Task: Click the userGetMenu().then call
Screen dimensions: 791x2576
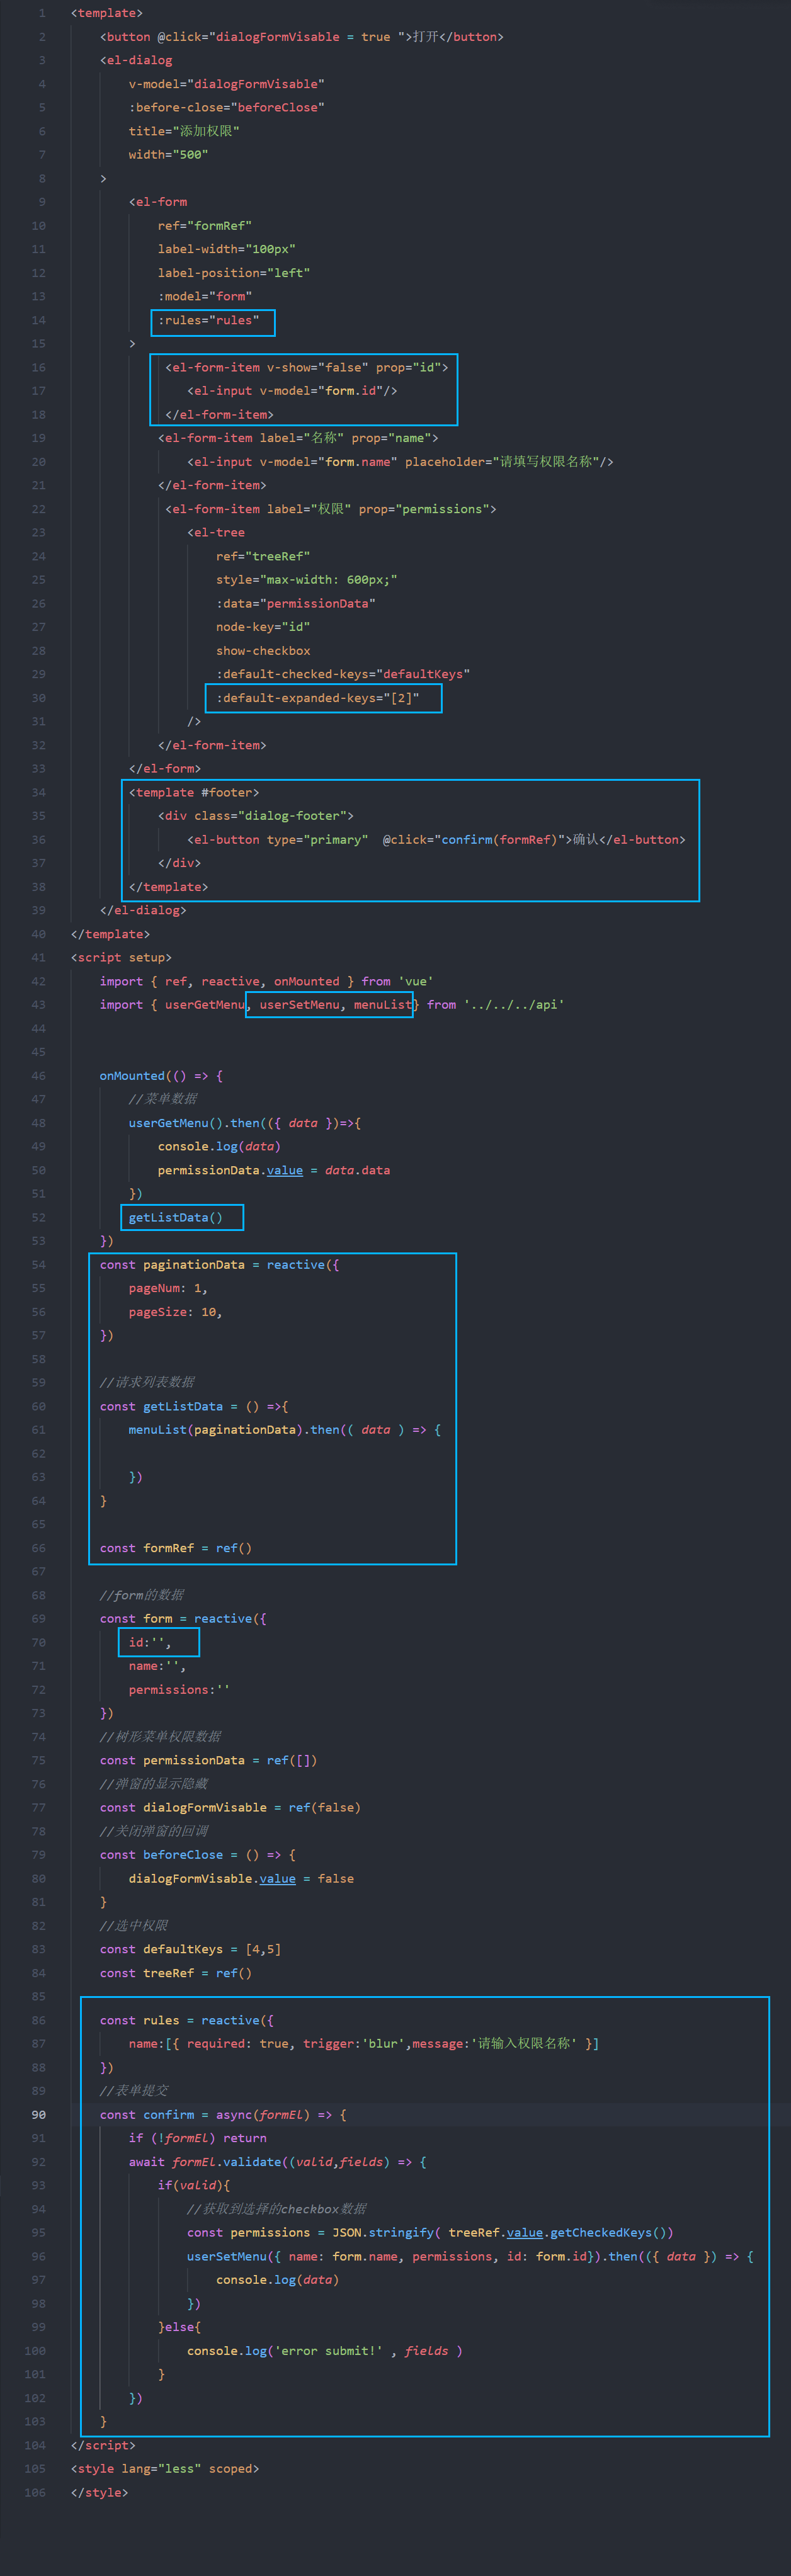Action: (x=245, y=1123)
